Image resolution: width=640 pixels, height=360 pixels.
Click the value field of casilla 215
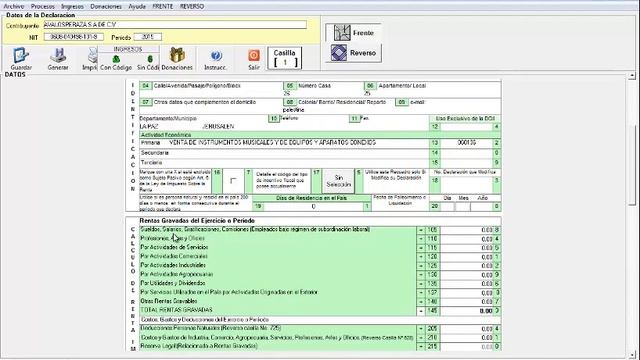click(x=467, y=347)
